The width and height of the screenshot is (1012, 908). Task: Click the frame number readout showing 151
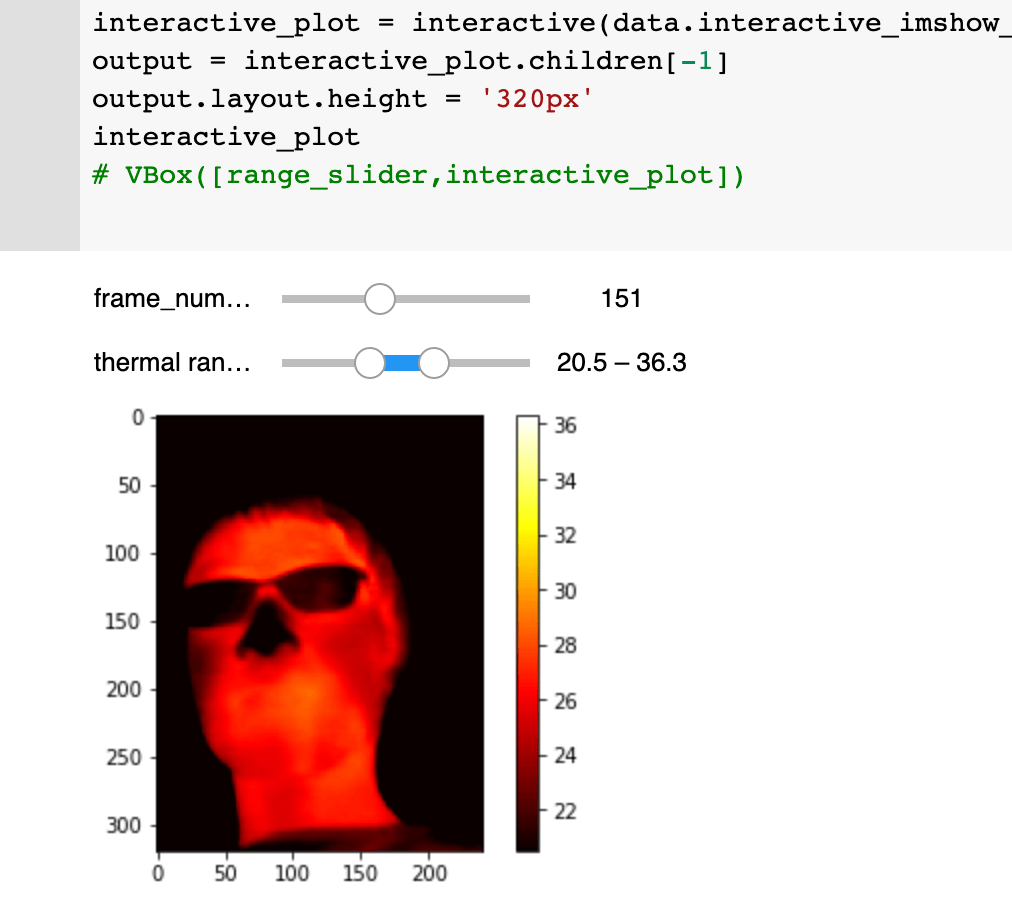click(x=621, y=298)
